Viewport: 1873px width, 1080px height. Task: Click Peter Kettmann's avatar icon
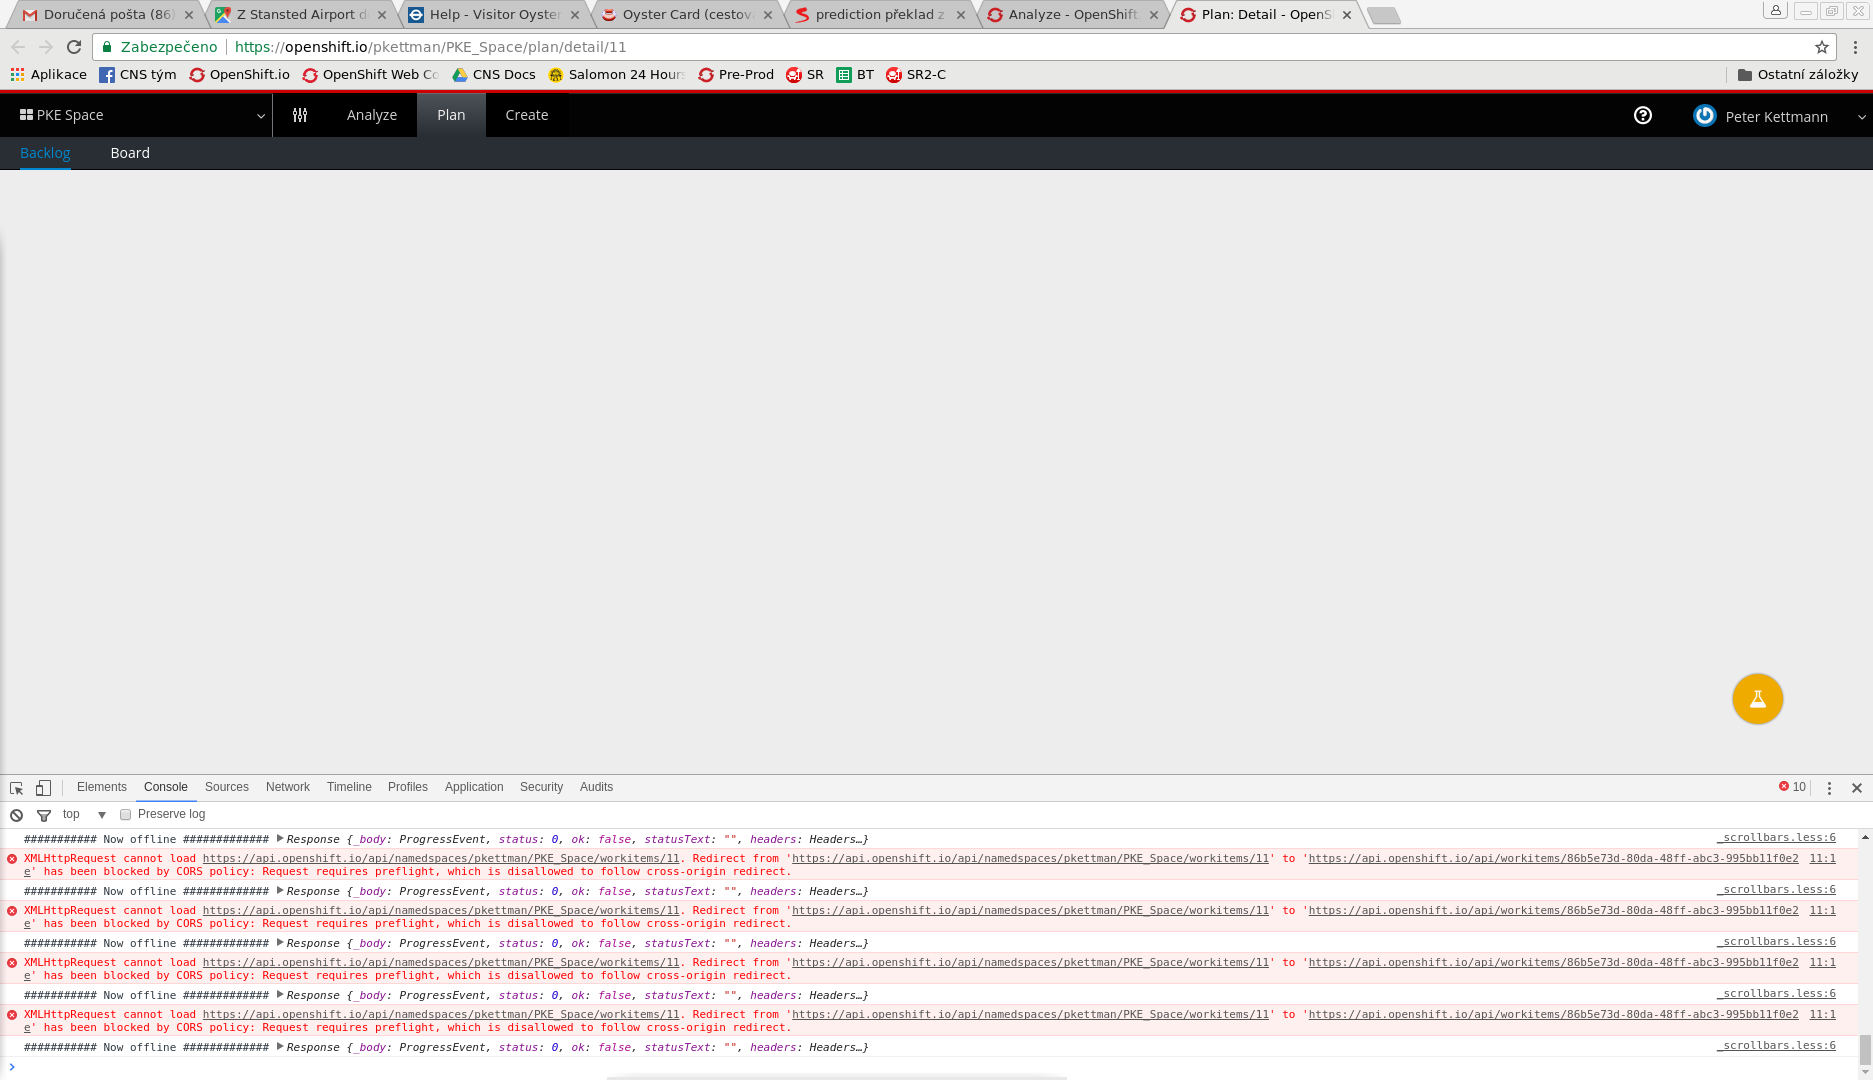click(x=1705, y=116)
